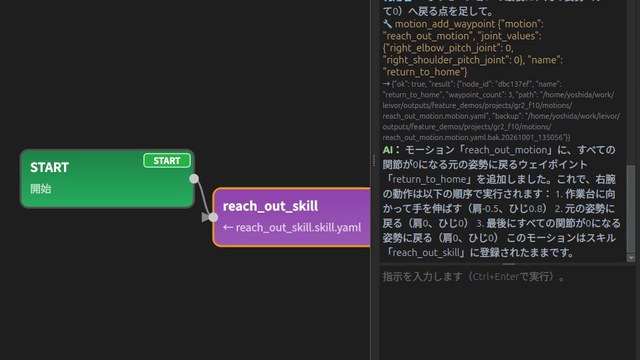Click the reach_out_skill node input port
This screenshot has width=640, height=360.
pos(213,217)
